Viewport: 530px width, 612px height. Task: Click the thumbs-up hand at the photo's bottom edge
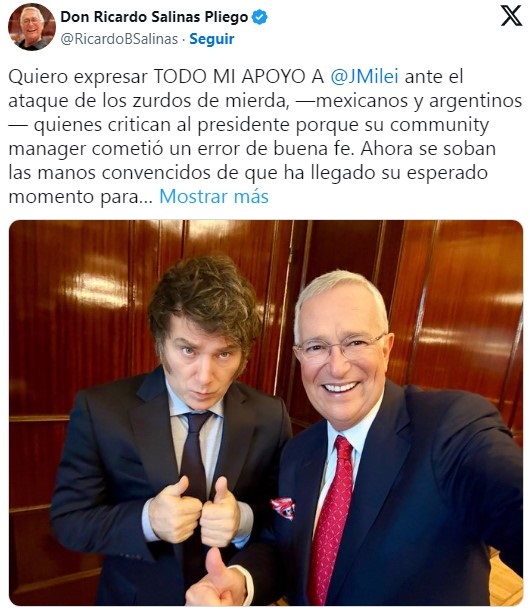217,579
